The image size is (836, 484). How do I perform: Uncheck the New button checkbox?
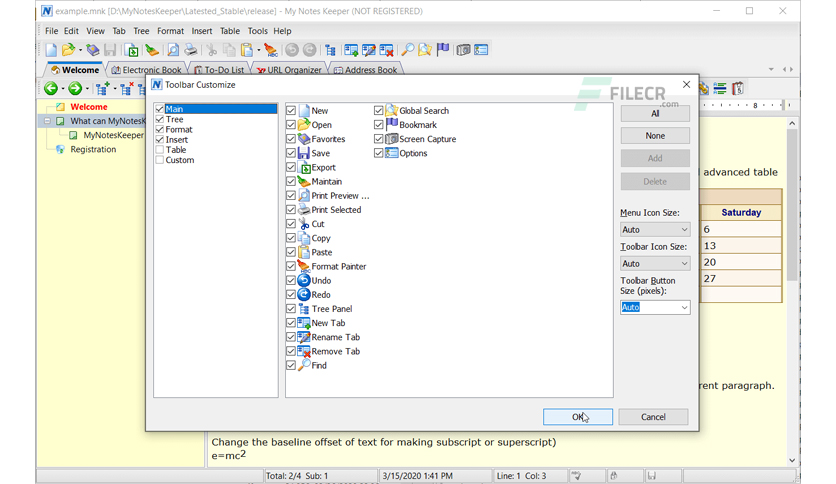point(291,110)
